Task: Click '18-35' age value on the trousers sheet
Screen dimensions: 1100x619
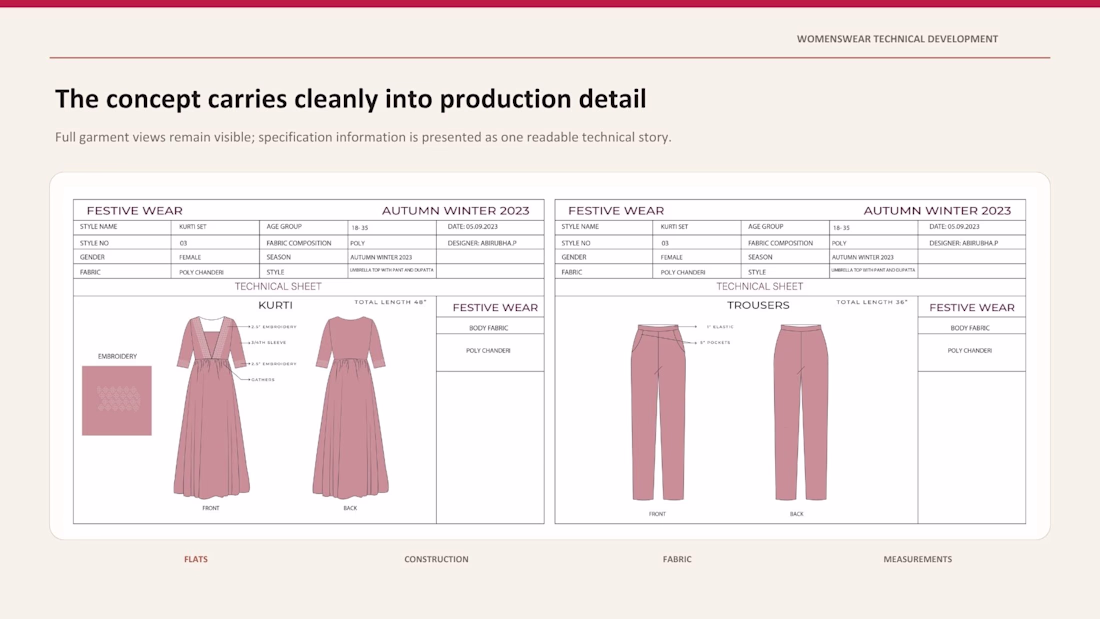Action: (840, 228)
